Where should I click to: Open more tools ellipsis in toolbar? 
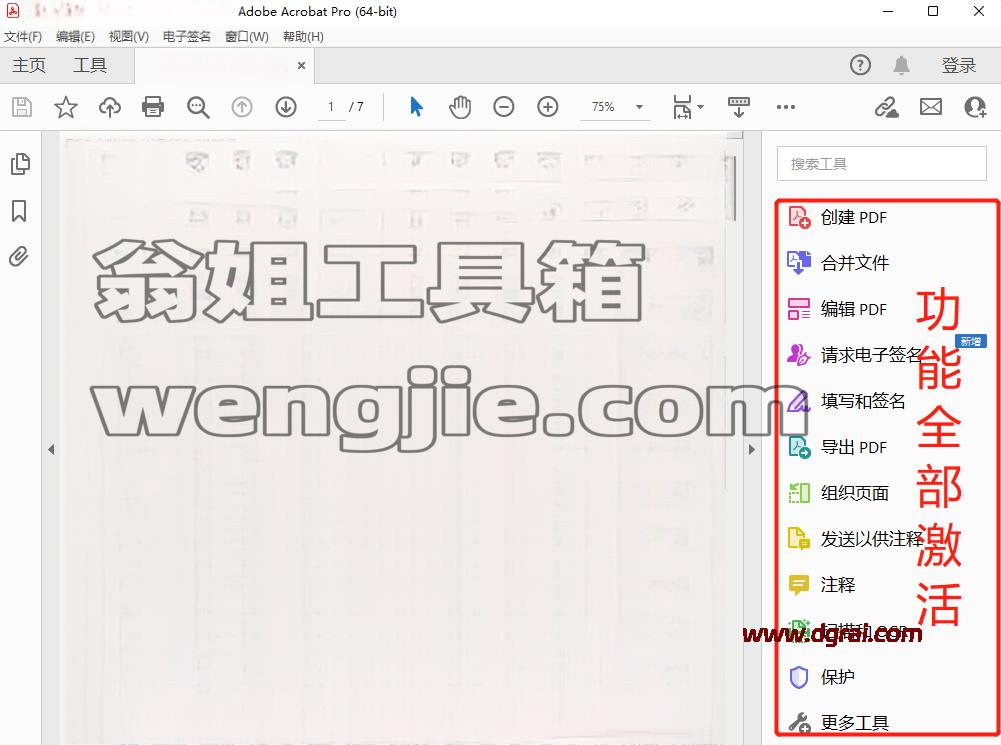[x=786, y=107]
